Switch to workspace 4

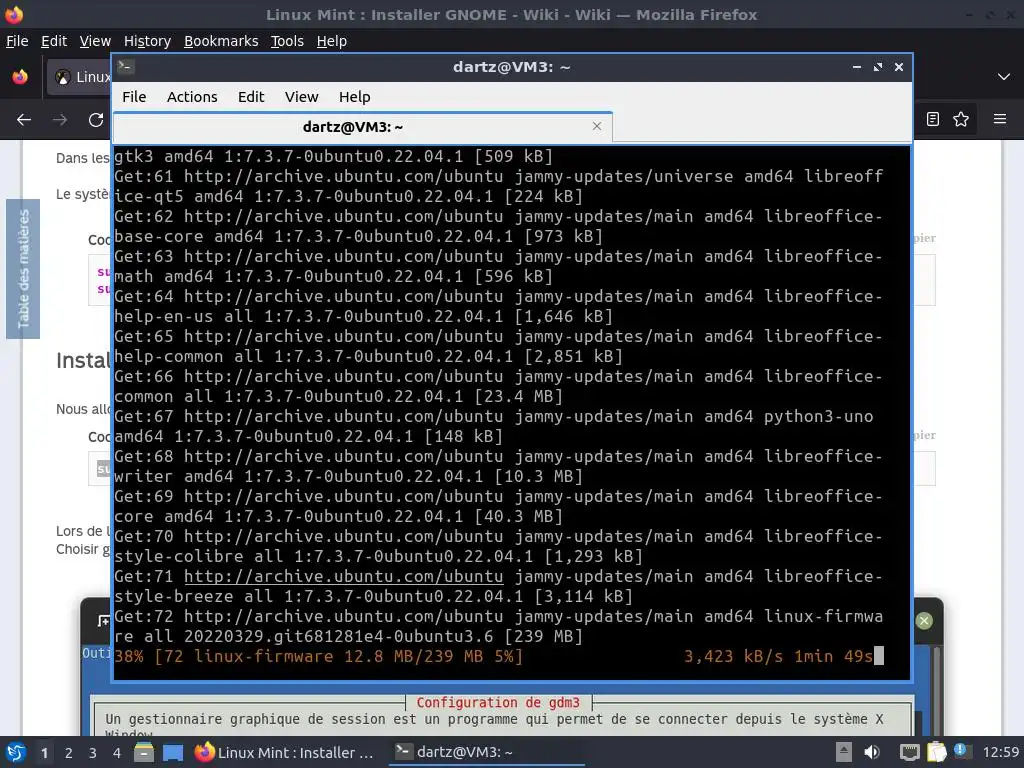[x=117, y=753]
